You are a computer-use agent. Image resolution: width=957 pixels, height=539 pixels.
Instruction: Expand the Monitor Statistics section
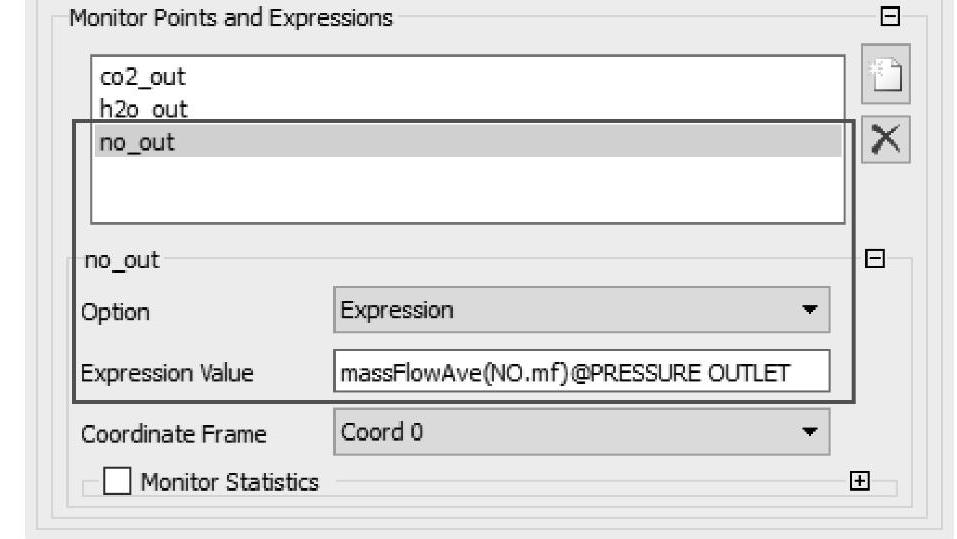click(x=858, y=481)
